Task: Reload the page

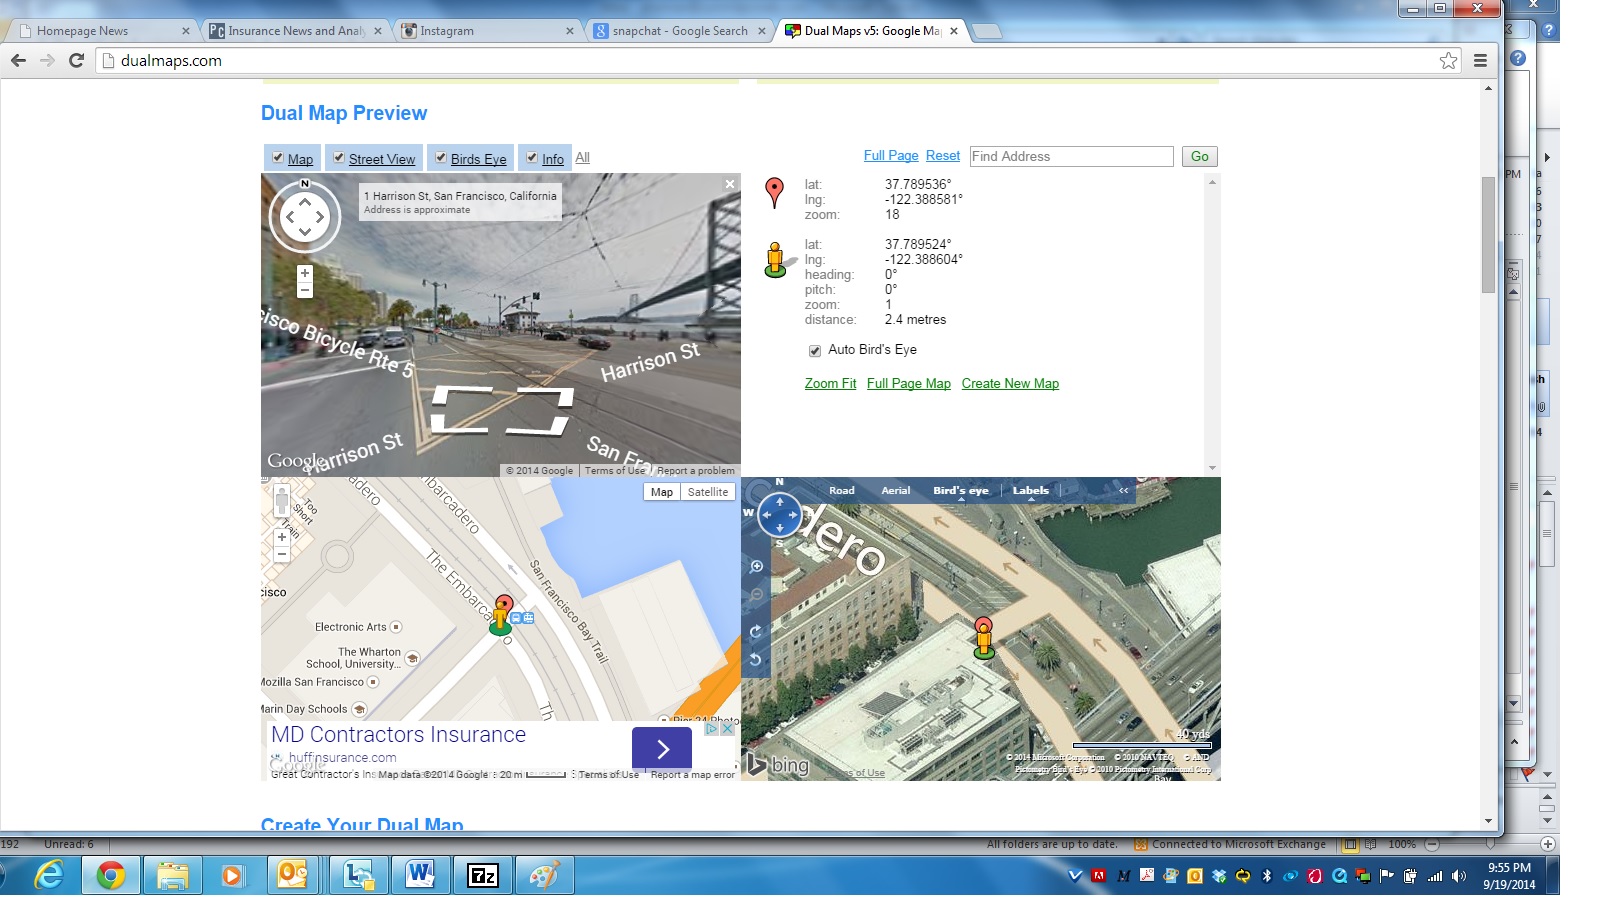Action: [x=76, y=61]
